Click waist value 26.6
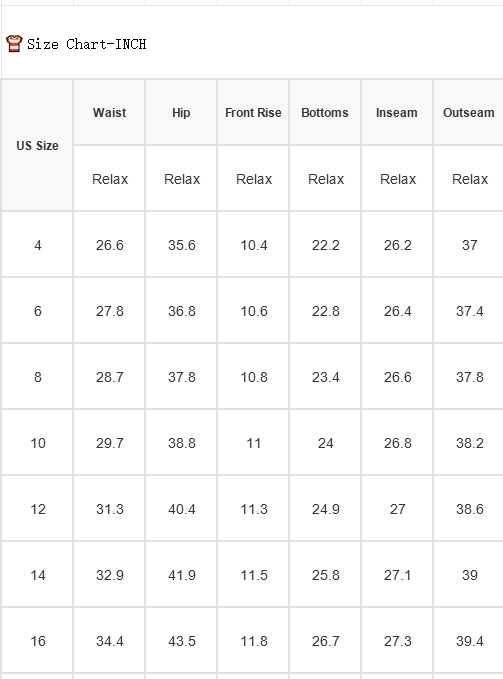503x679 pixels. click(110, 245)
